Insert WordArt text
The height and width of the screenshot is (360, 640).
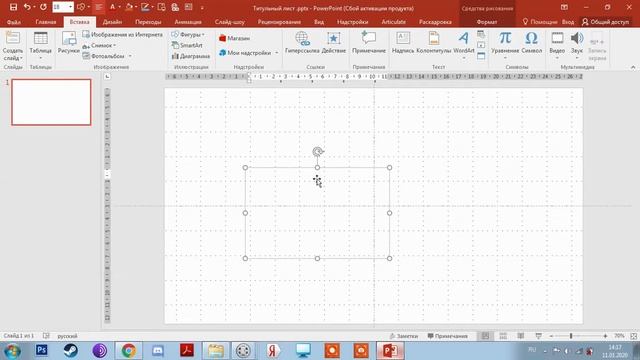pos(464,44)
